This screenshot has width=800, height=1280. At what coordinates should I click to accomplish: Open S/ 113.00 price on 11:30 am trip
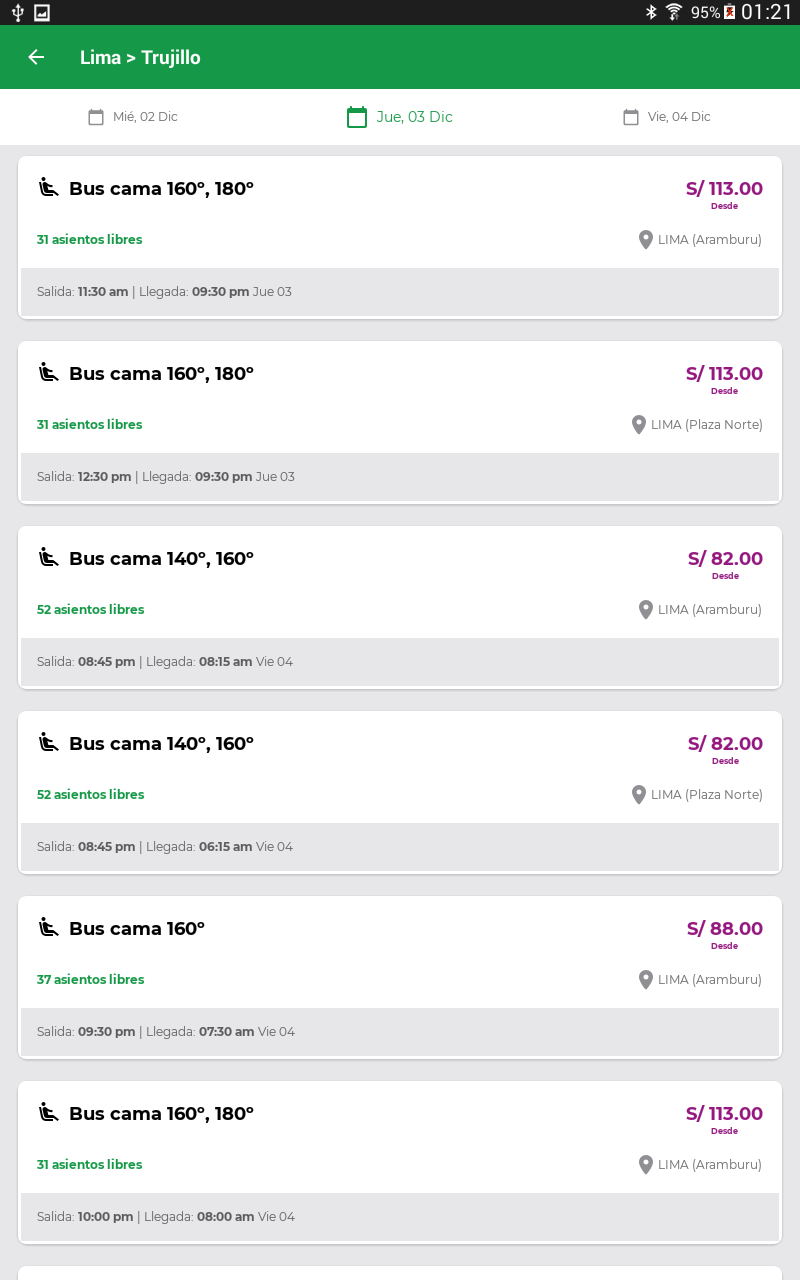coord(724,189)
